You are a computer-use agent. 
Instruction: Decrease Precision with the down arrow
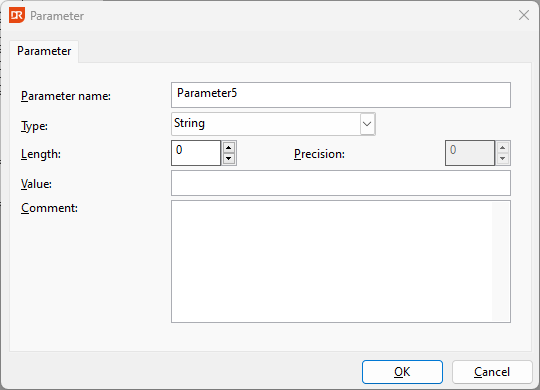pos(503,158)
